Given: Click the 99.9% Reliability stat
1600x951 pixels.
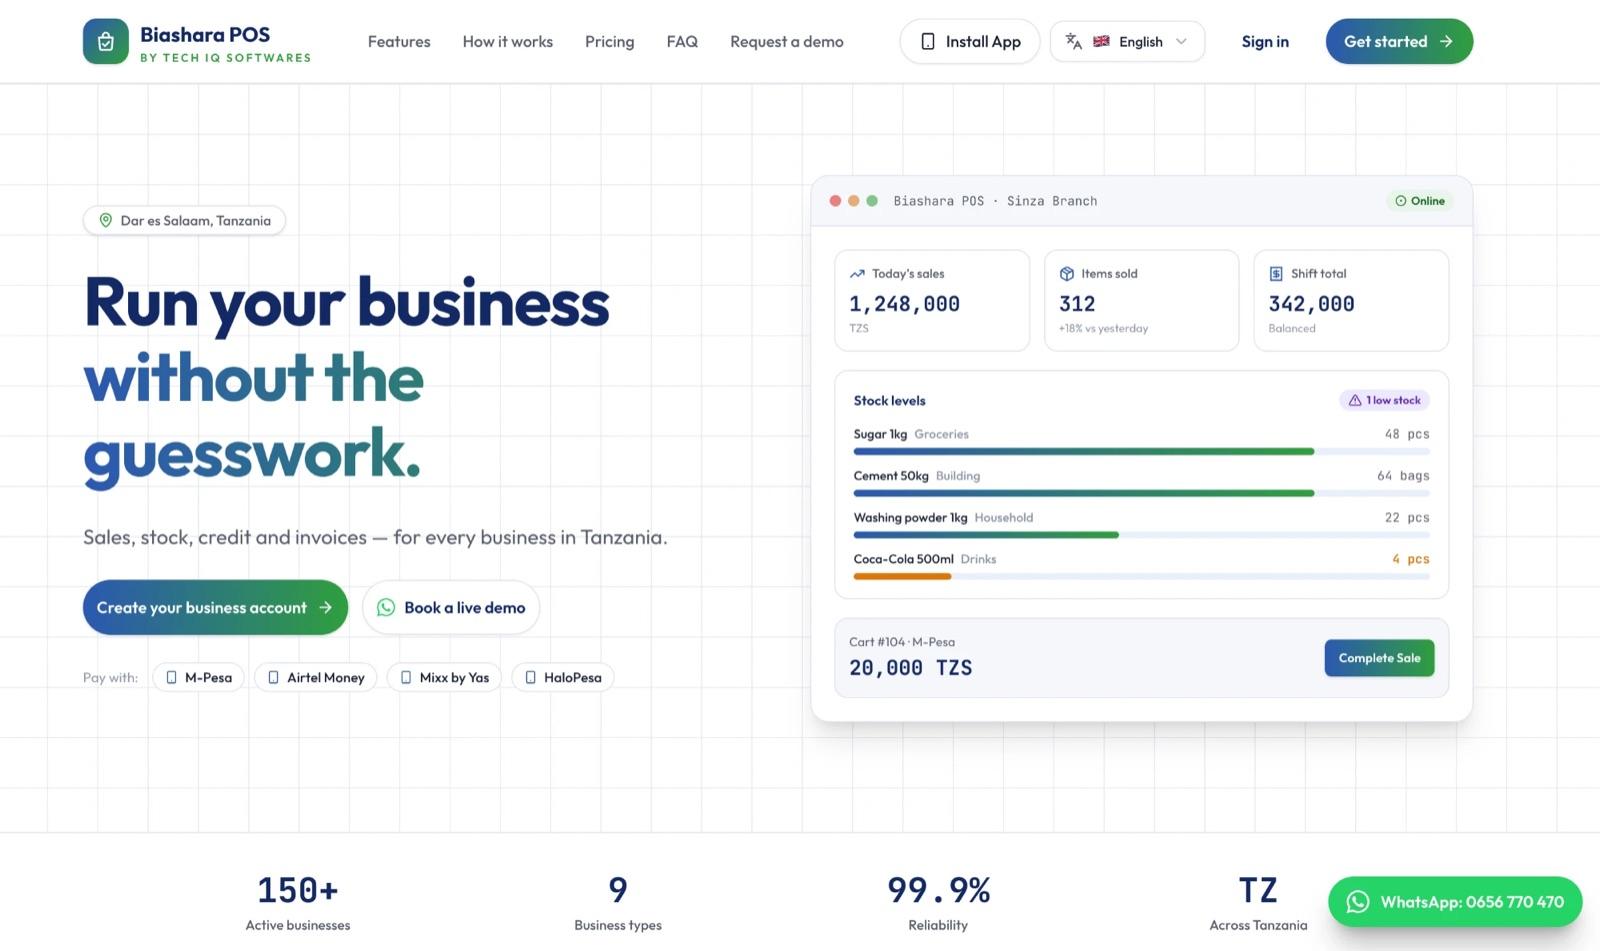Looking at the screenshot, I should click(x=938, y=904).
